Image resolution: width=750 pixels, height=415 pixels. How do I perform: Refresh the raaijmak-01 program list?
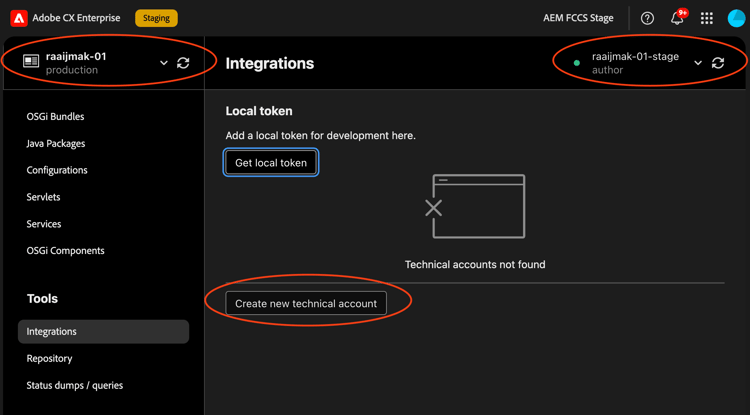(183, 63)
